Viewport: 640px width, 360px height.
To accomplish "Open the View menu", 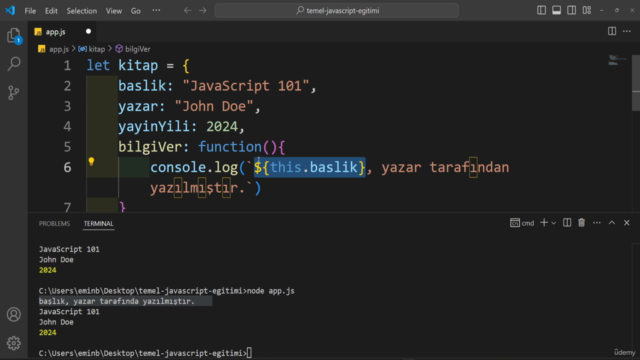I will pos(113,11).
